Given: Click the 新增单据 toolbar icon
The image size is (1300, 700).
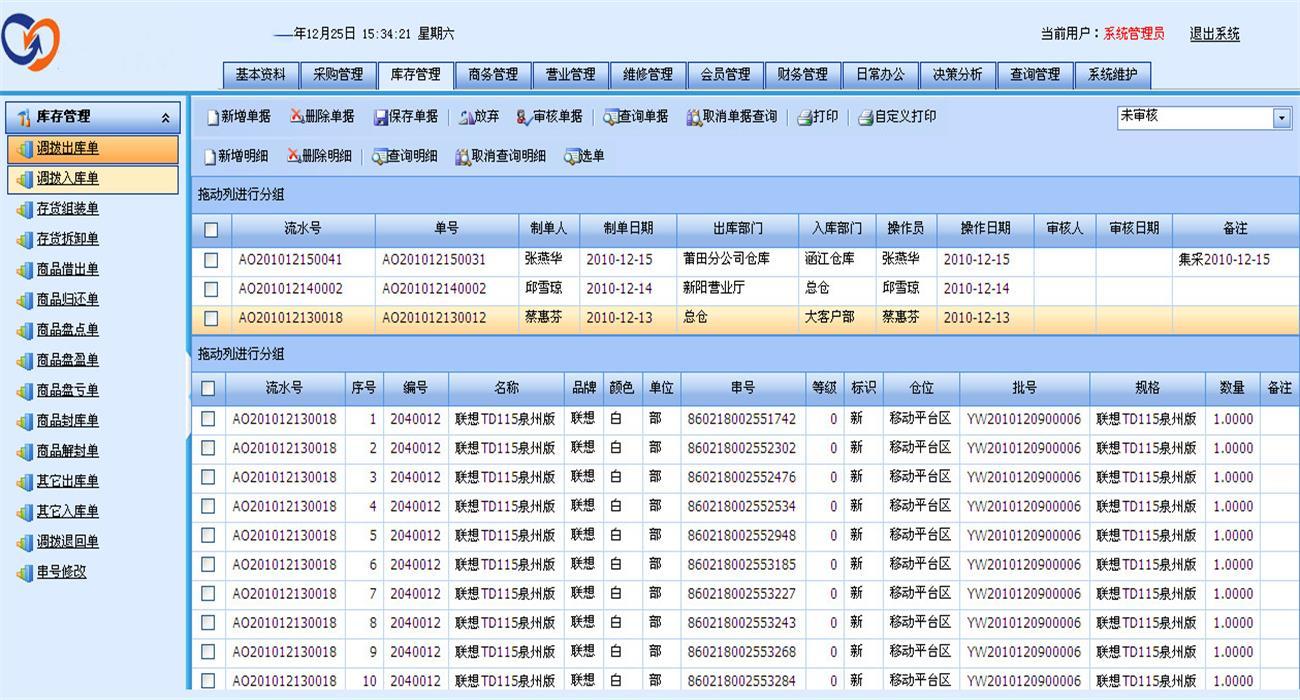Looking at the screenshot, I should (x=213, y=117).
